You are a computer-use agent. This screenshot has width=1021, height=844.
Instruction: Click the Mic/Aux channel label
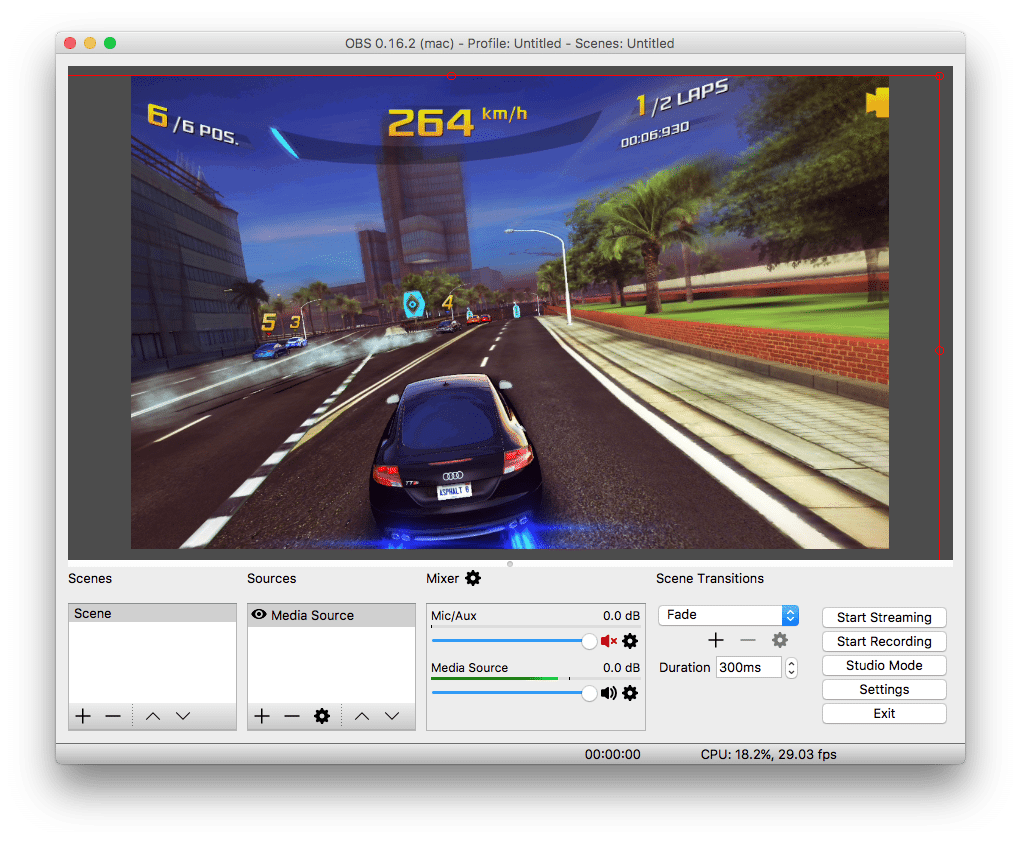(454, 616)
